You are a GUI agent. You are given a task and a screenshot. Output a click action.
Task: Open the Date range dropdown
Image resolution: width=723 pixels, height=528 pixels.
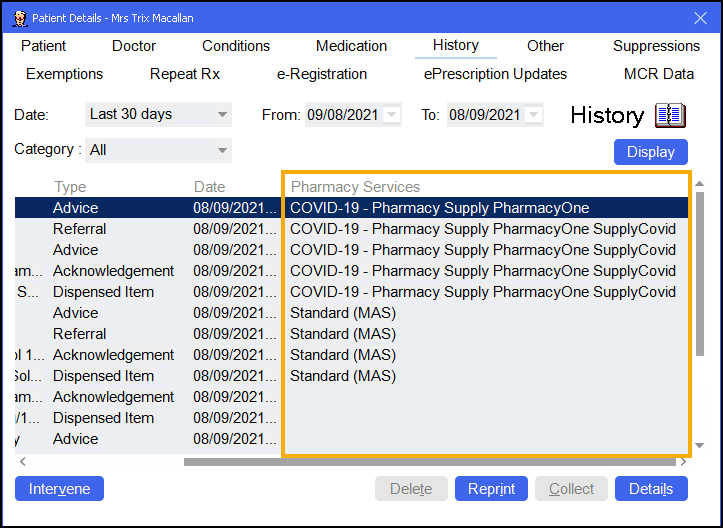coord(158,115)
